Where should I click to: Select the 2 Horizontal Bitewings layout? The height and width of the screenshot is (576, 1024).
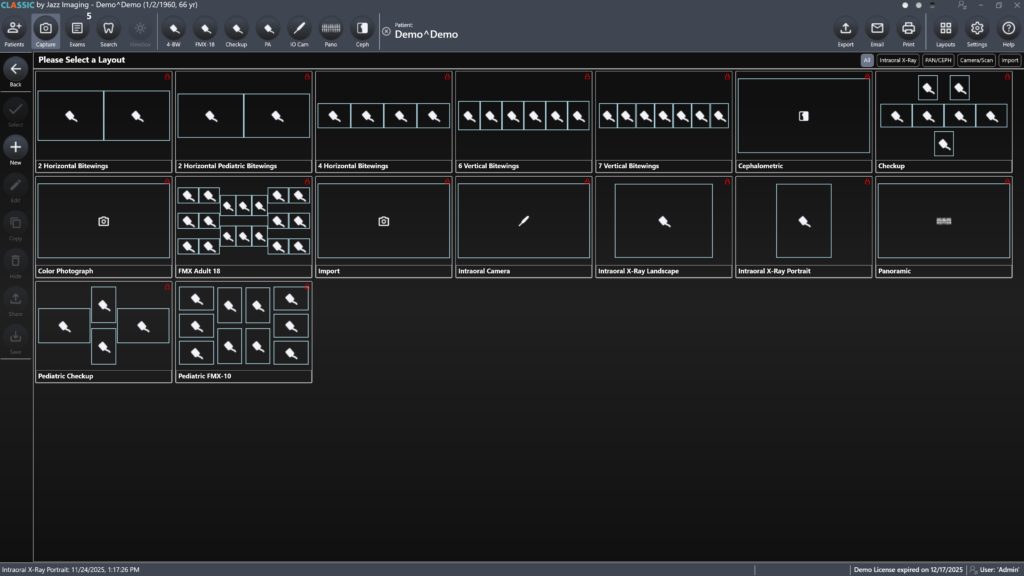tap(104, 122)
